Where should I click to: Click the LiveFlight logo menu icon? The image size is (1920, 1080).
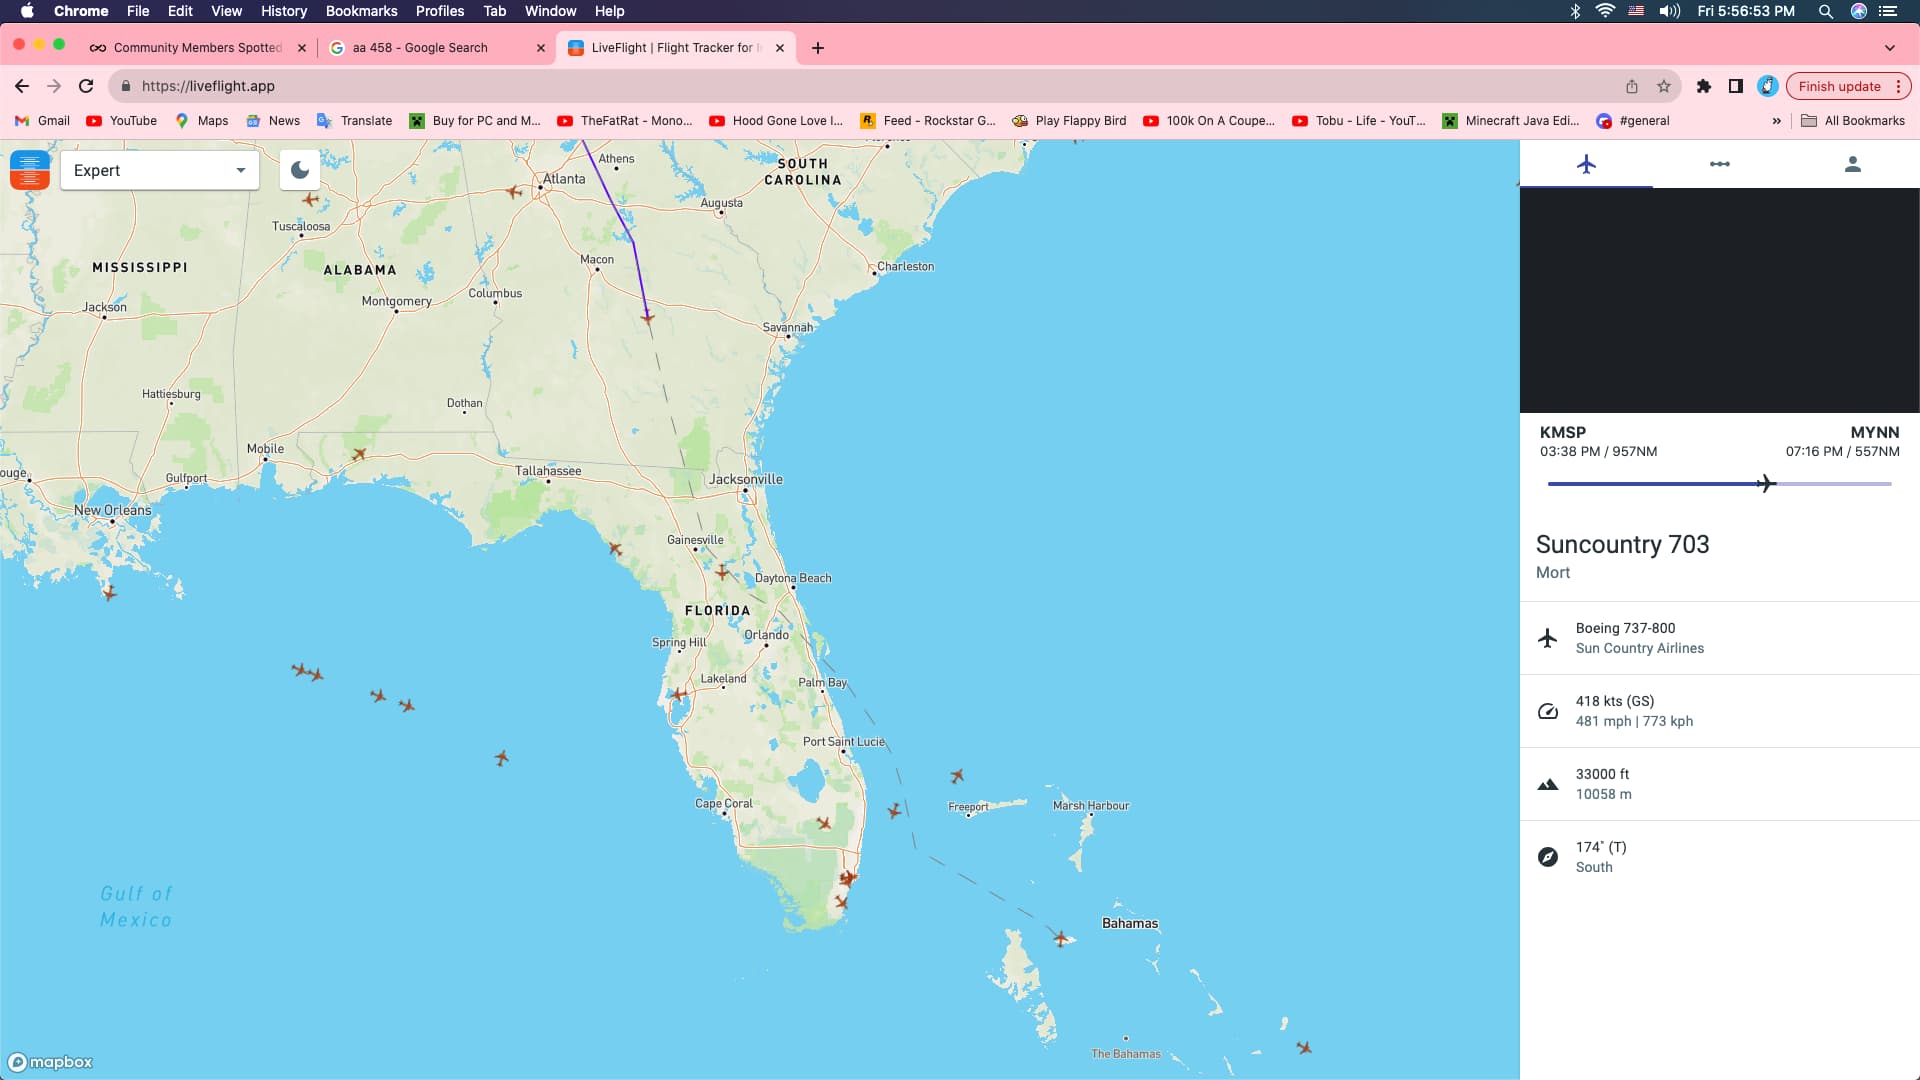[29, 170]
